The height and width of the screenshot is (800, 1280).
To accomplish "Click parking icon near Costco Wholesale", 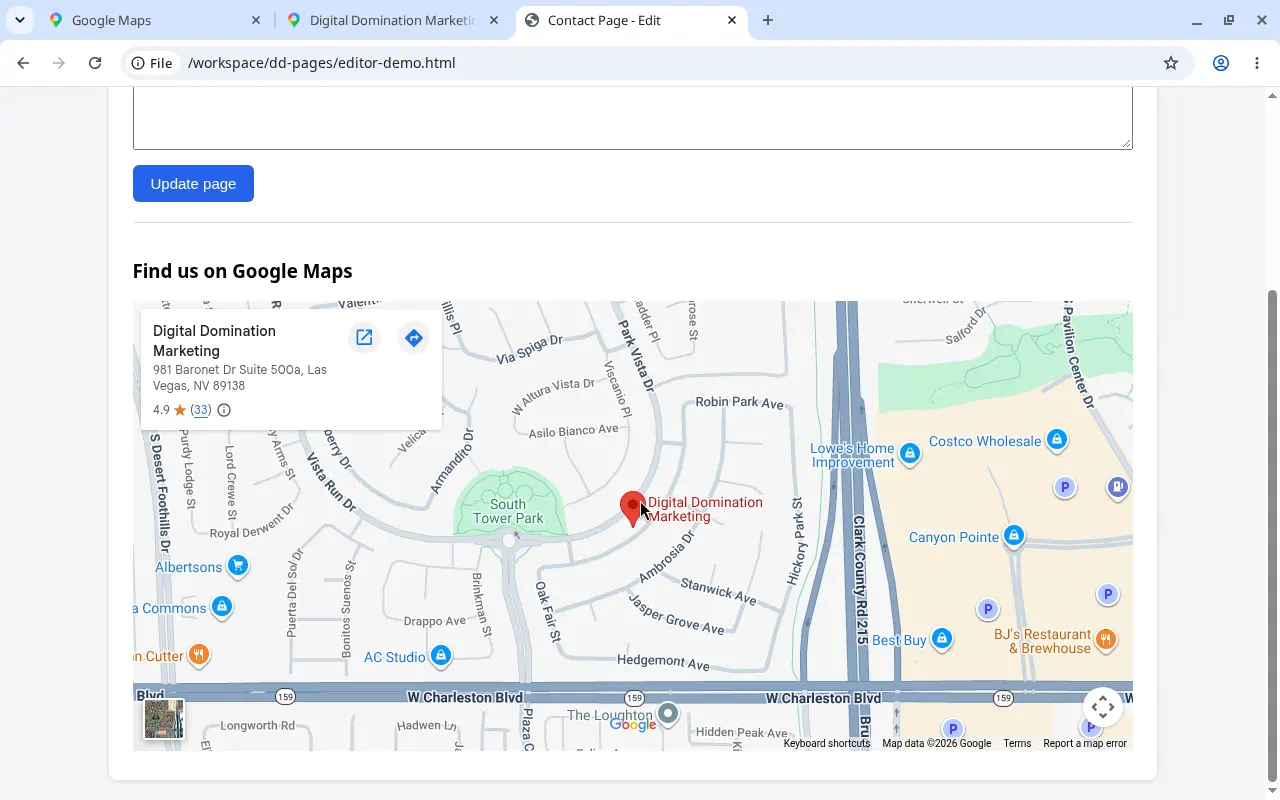I will pyautogui.click(x=1065, y=488).
